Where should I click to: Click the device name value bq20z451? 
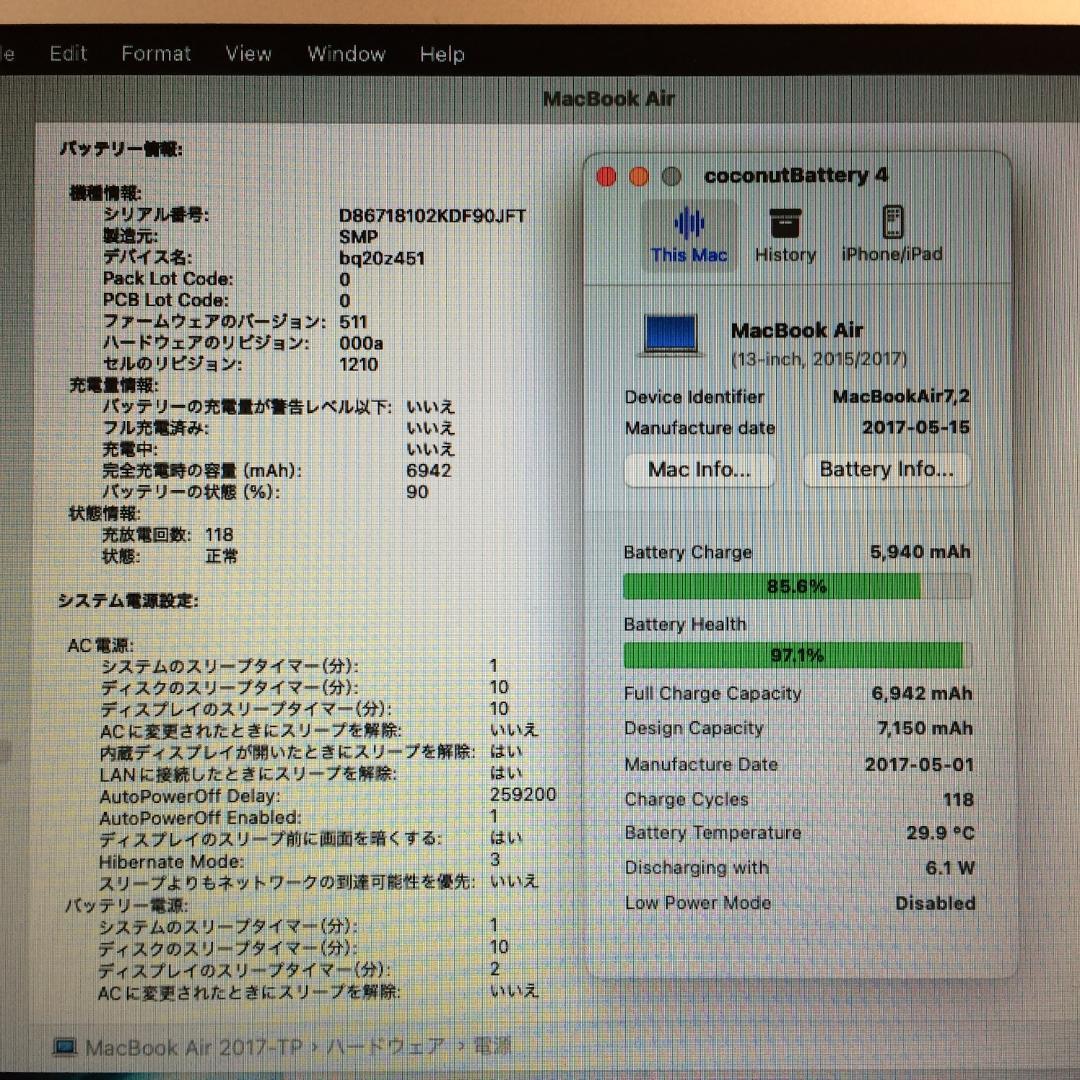pyautogui.click(x=382, y=258)
